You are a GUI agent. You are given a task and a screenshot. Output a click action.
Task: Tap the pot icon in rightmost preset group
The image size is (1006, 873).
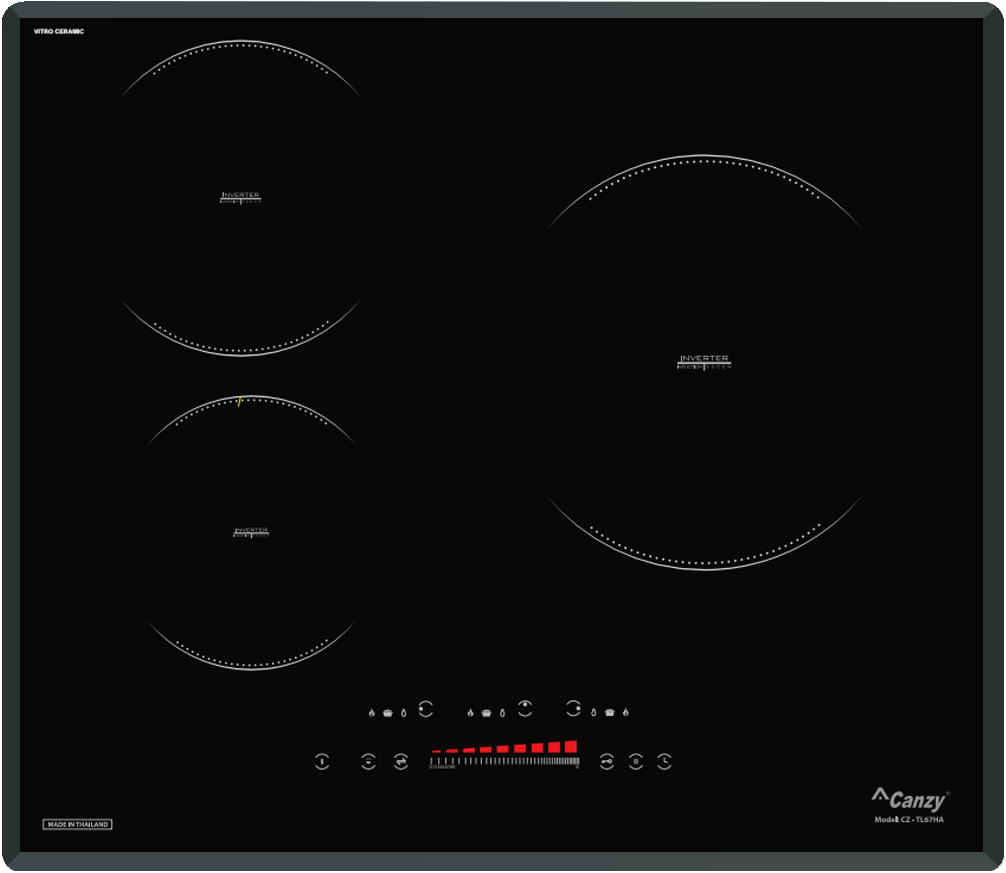610,713
